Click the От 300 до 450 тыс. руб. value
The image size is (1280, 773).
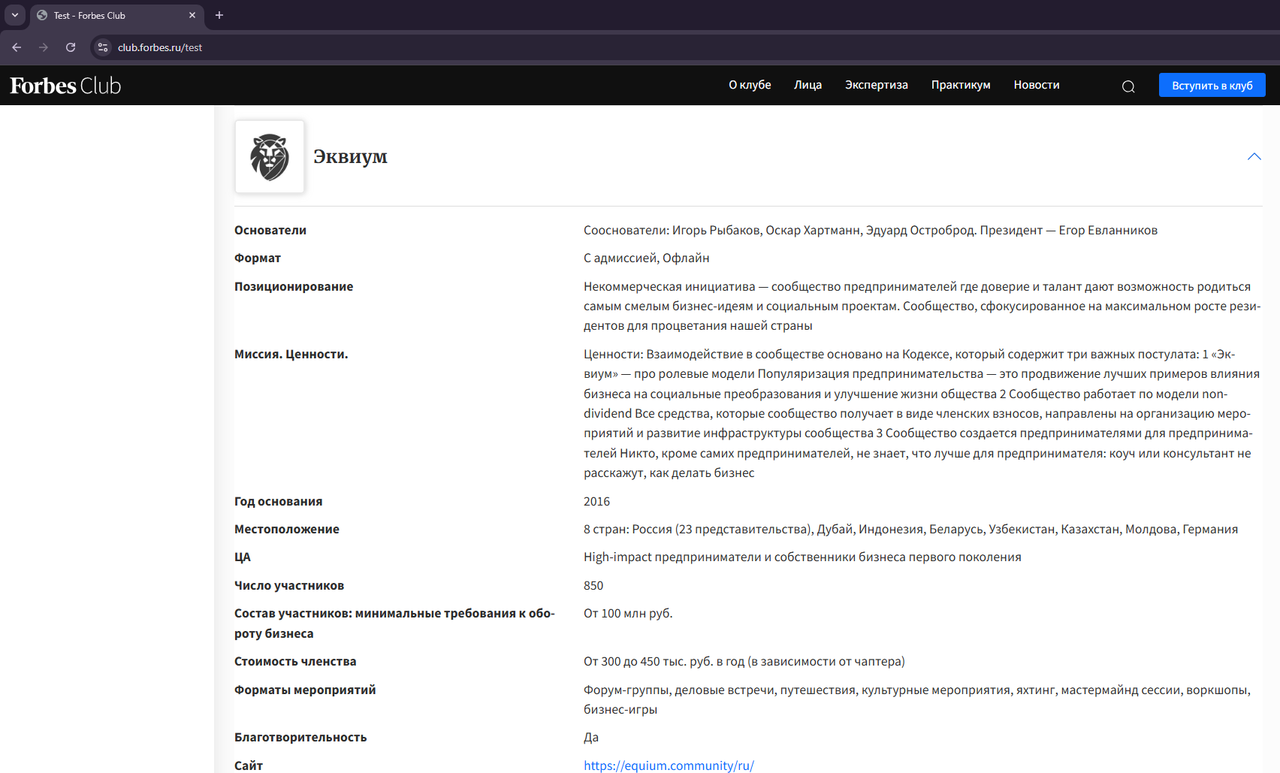tap(744, 661)
